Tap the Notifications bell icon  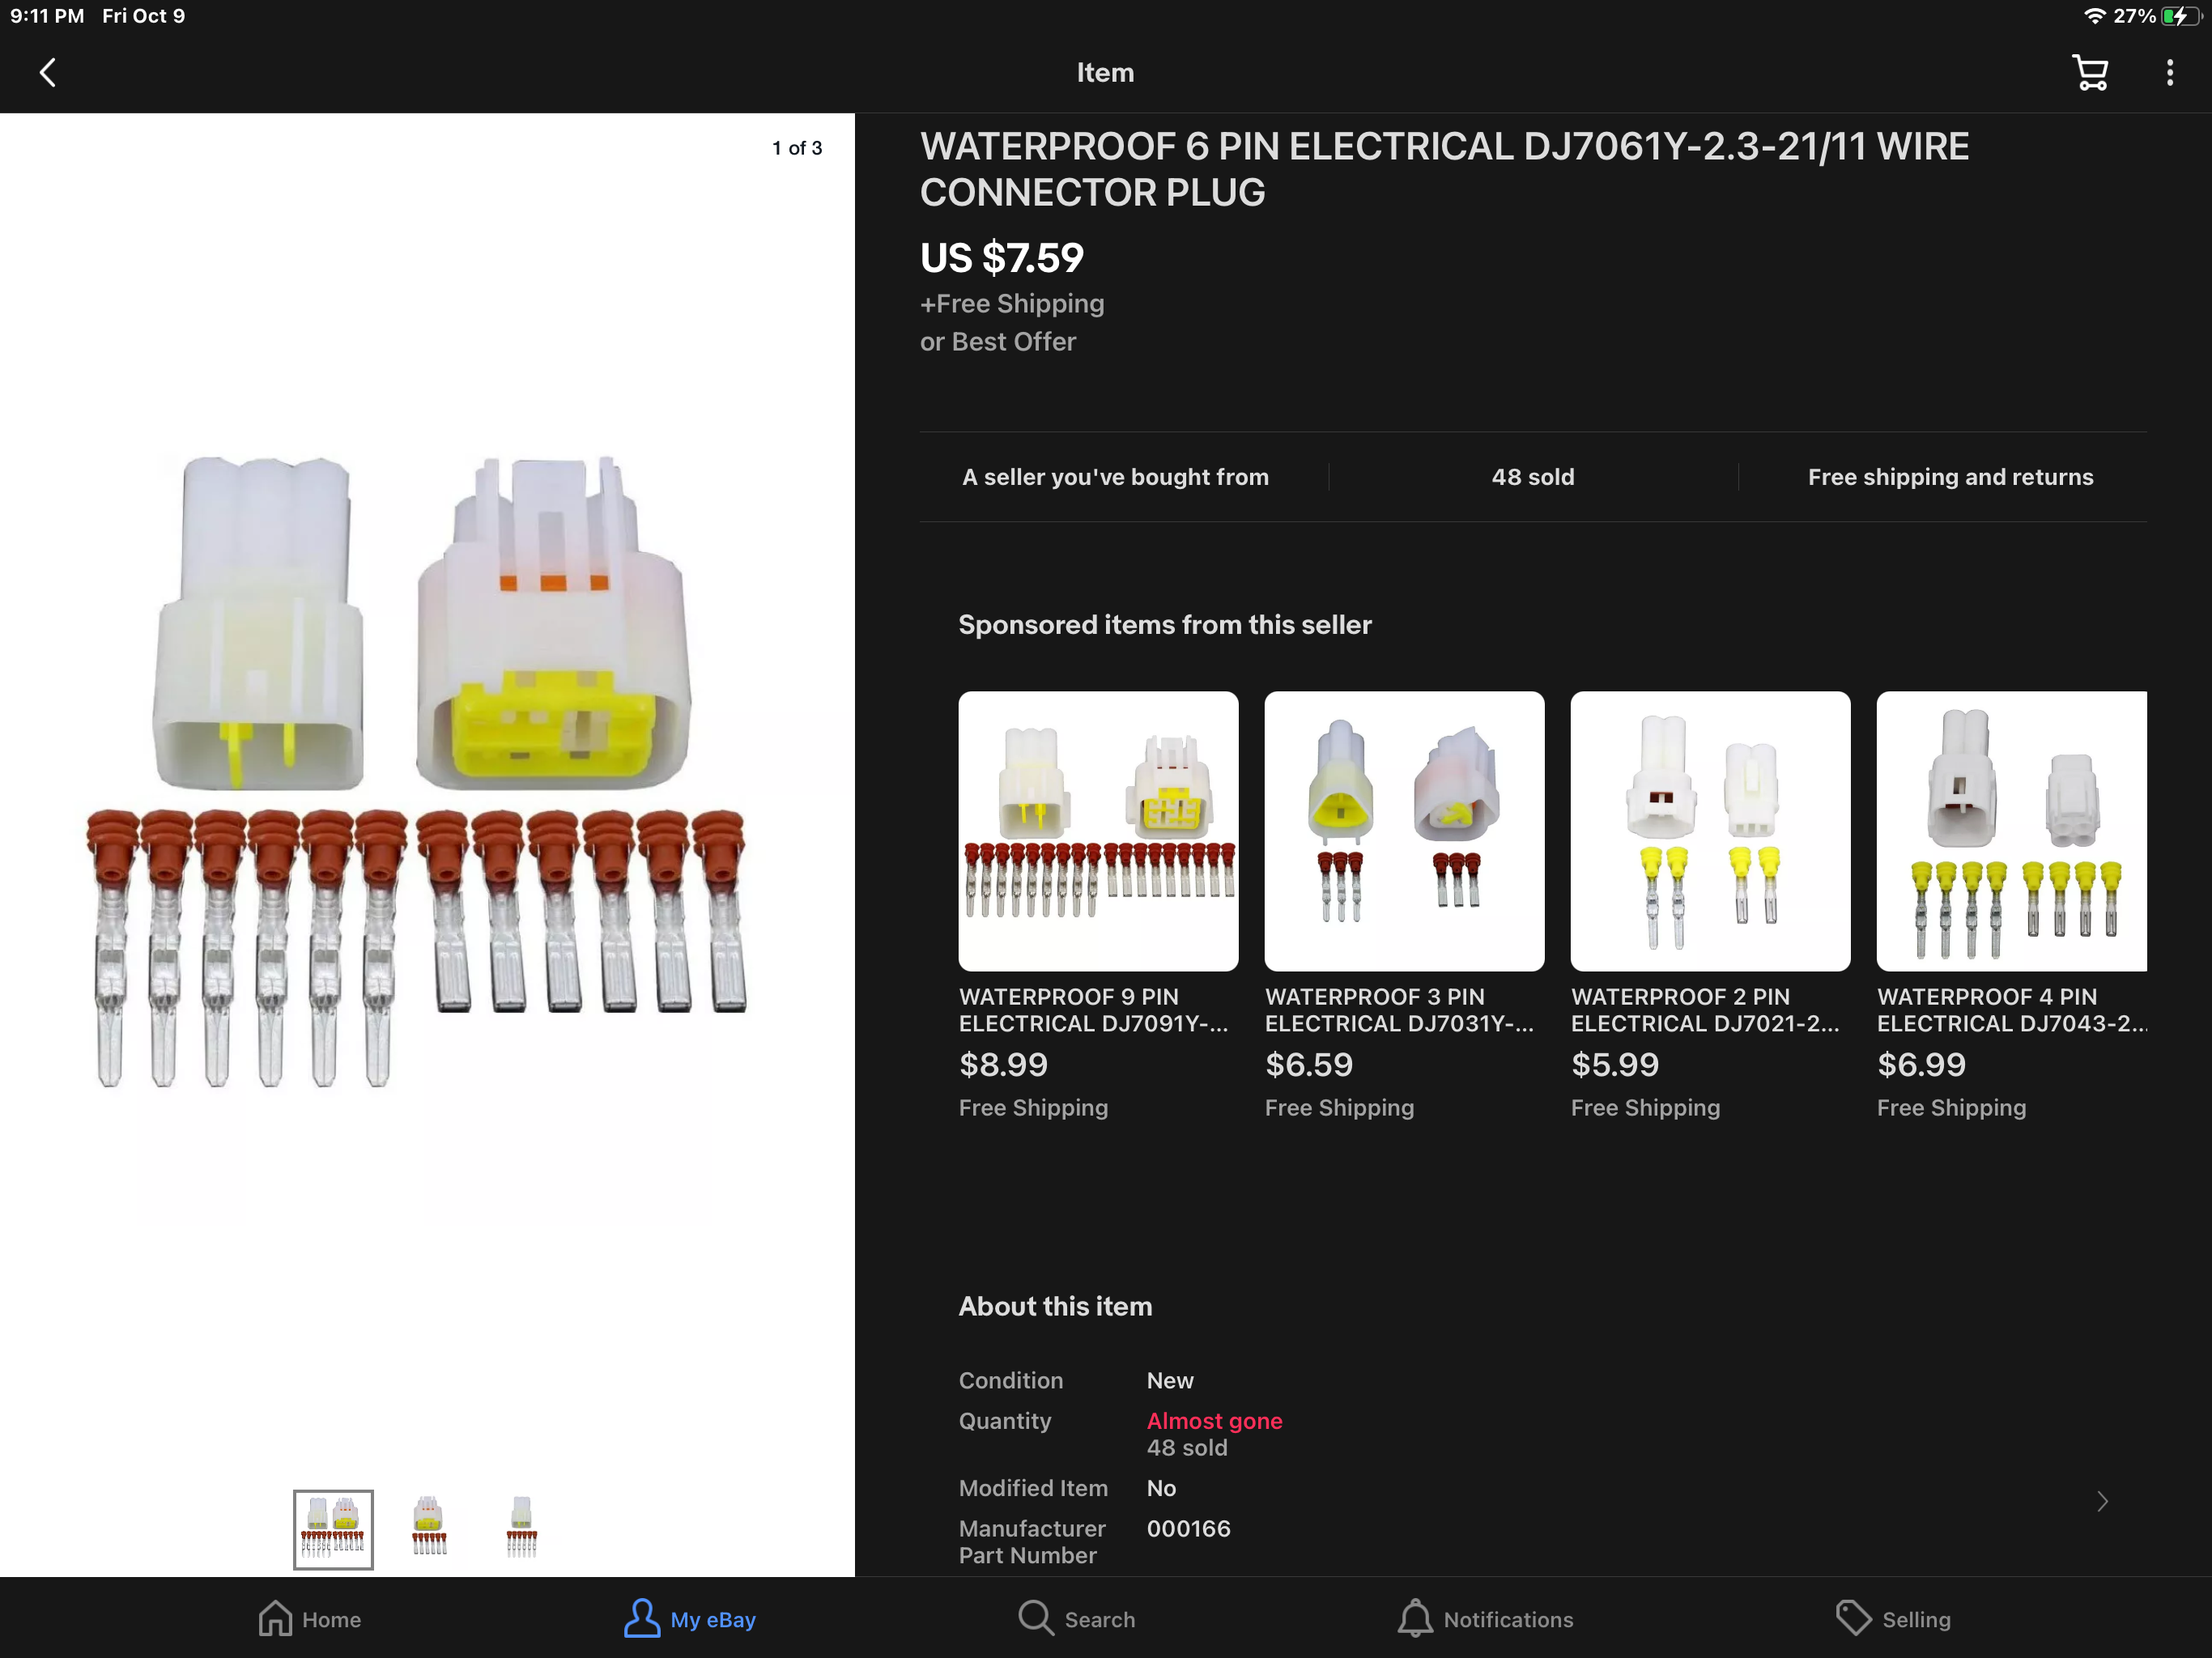tap(1415, 1618)
